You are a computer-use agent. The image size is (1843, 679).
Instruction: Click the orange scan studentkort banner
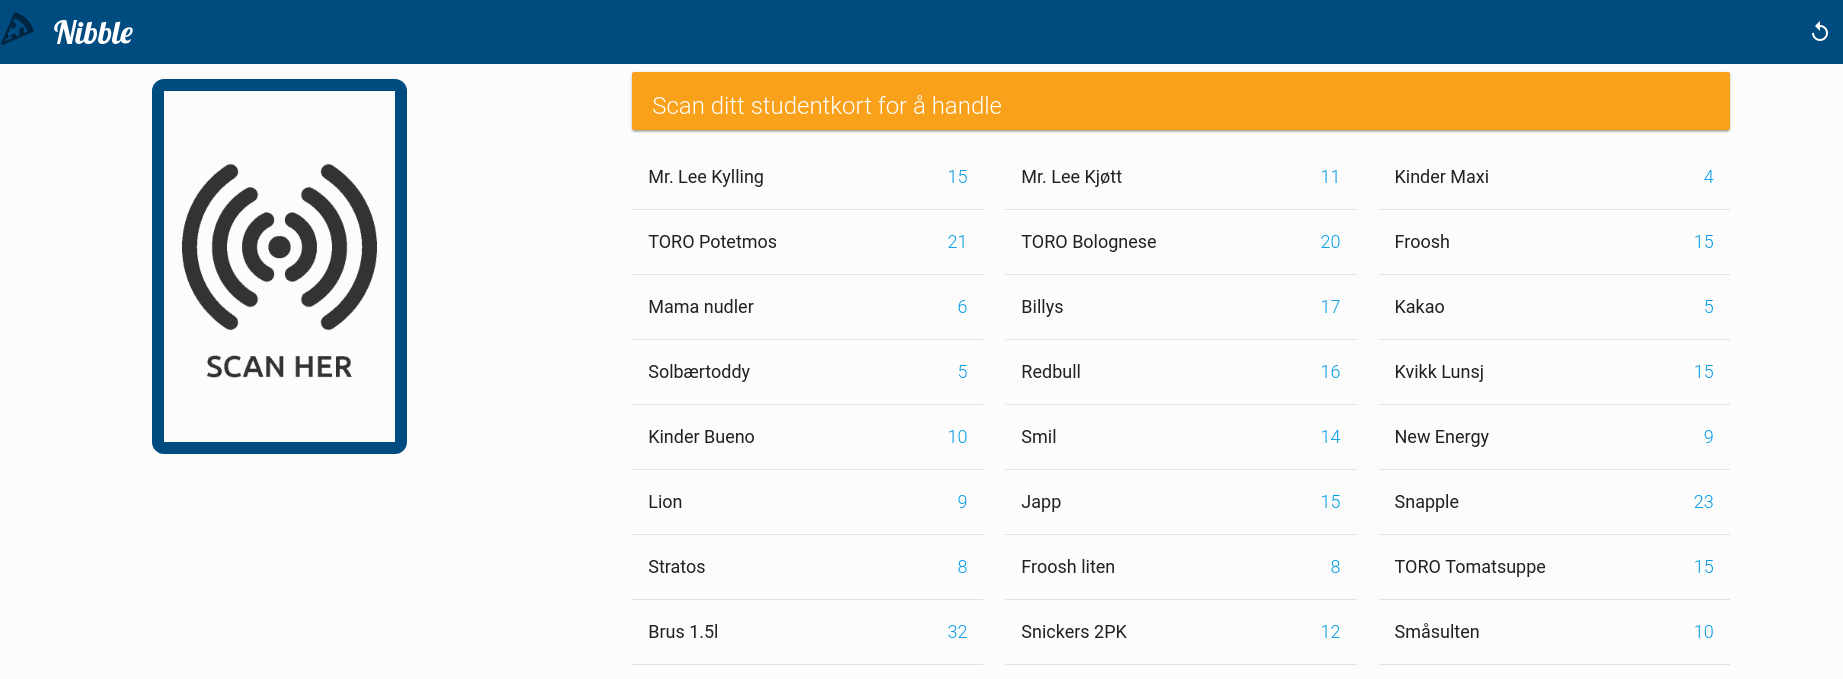pos(1180,101)
